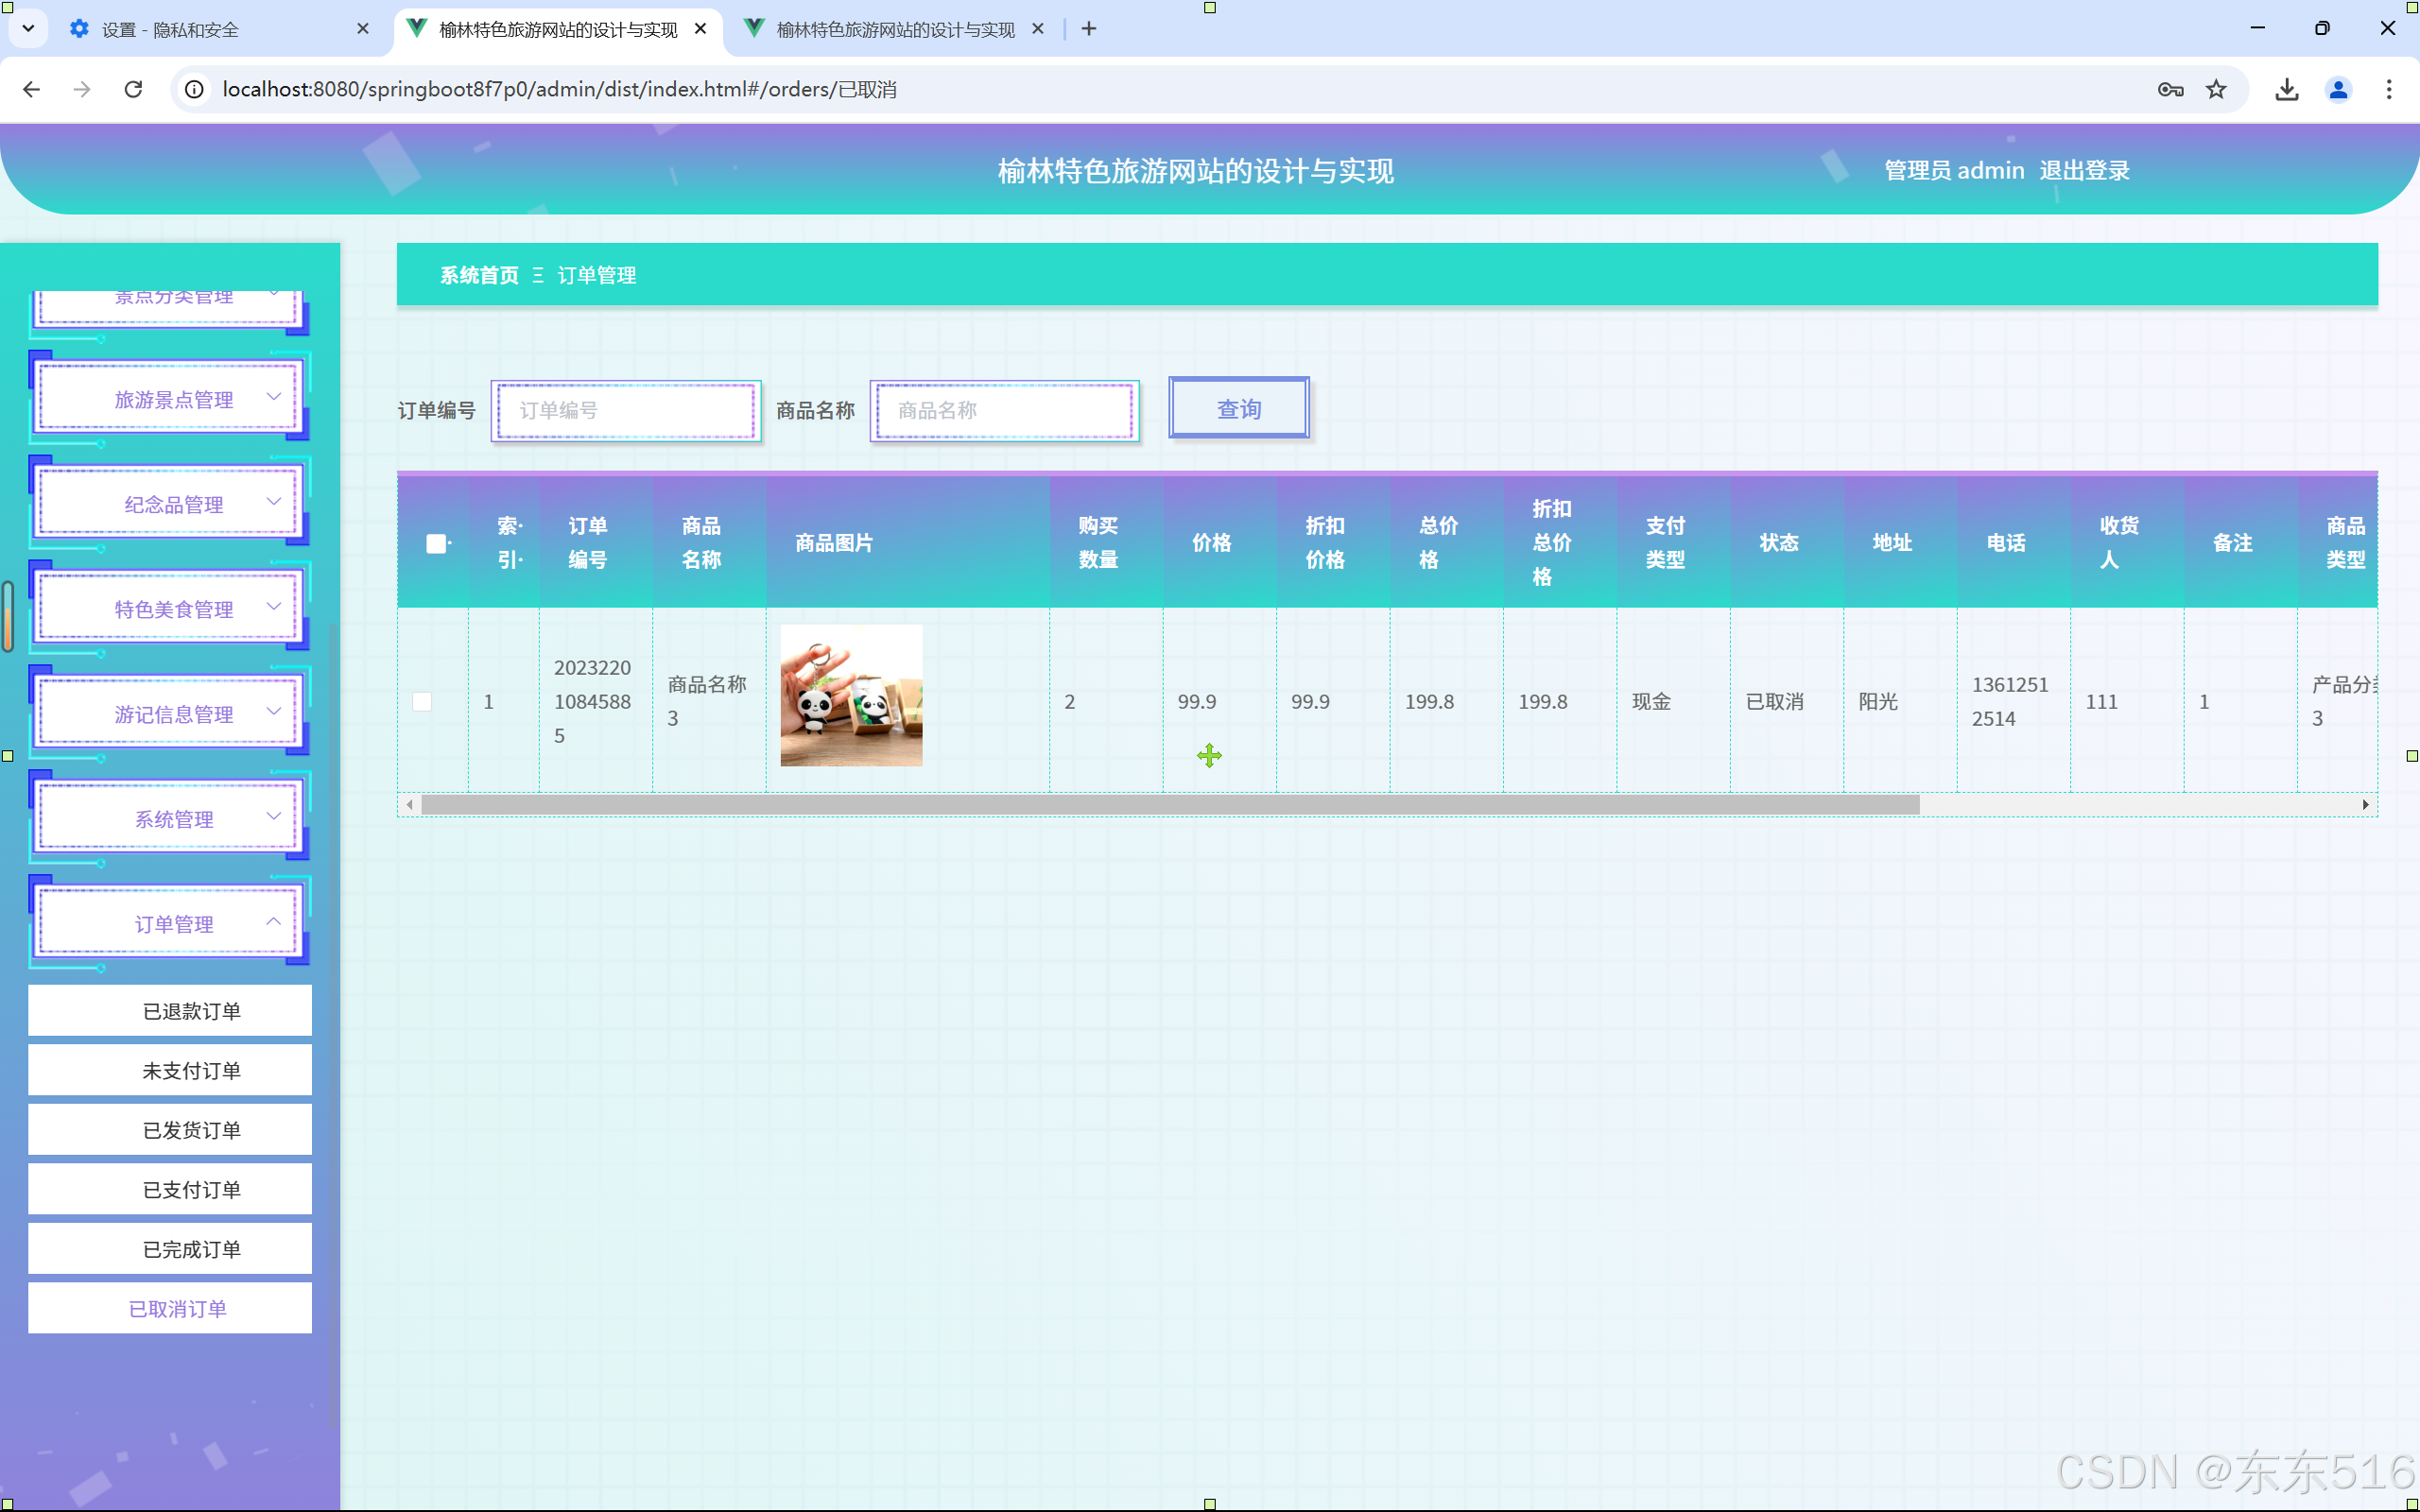Expand the 旅游景点管理 menu
This screenshot has height=1512, width=2420.
coord(172,399)
